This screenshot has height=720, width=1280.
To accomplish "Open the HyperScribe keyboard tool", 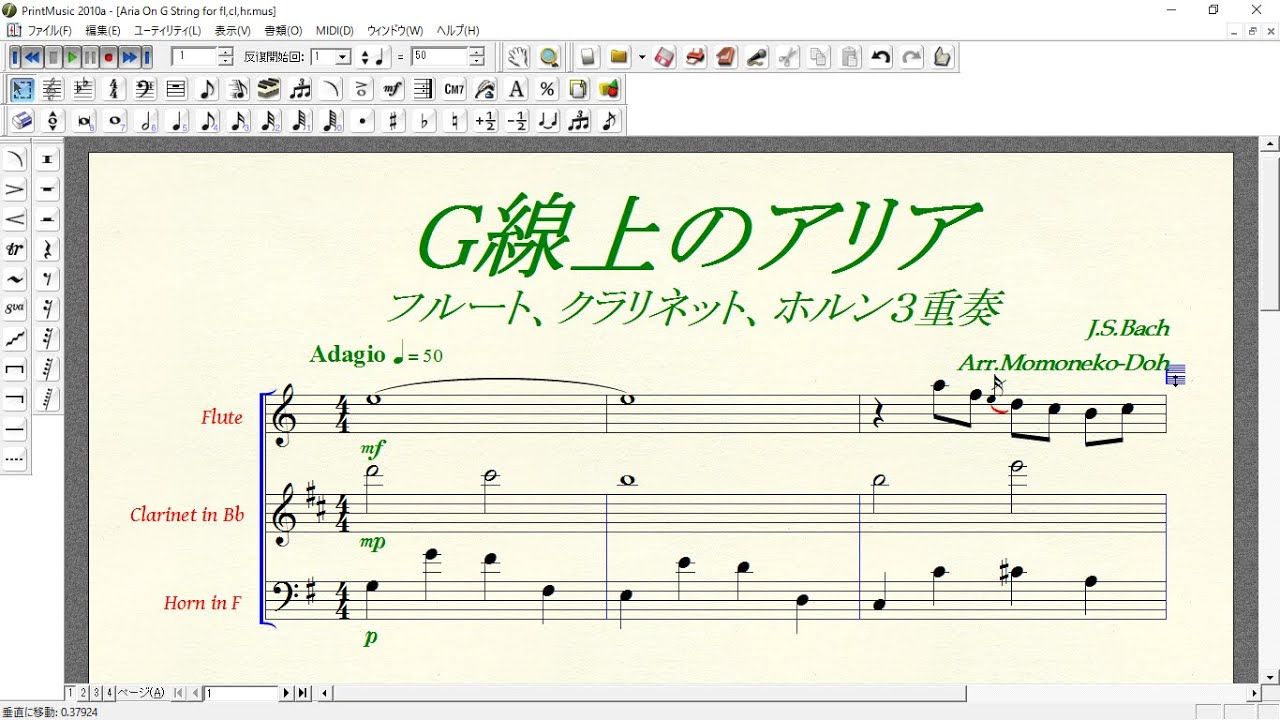I will 269,90.
